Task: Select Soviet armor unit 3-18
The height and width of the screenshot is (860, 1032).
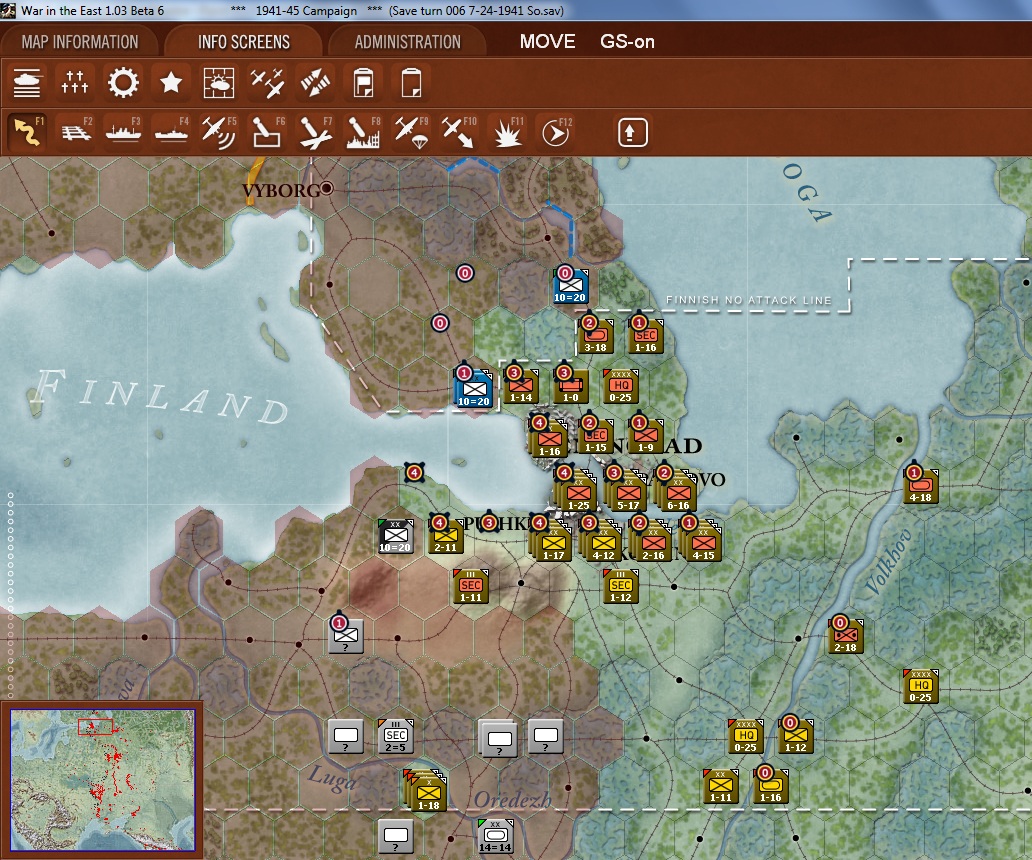Action: (x=596, y=336)
